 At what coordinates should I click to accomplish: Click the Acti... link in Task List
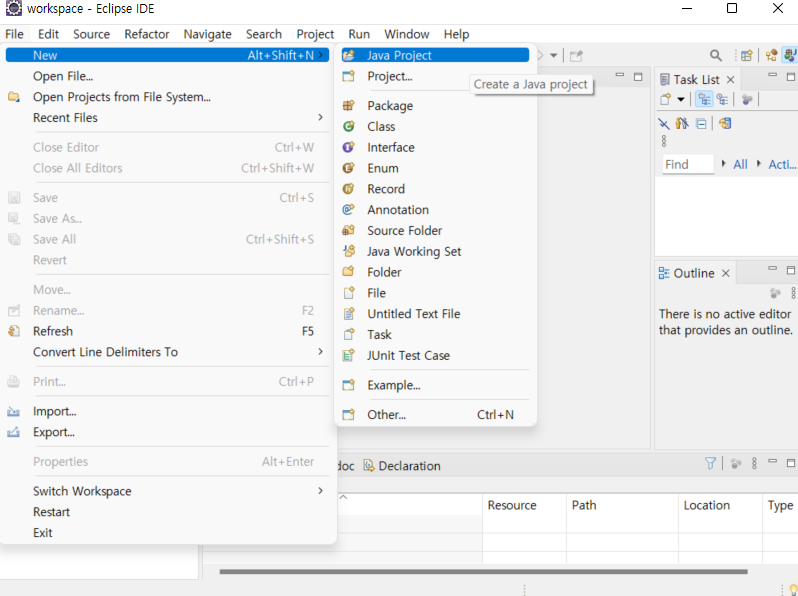click(782, 164)
